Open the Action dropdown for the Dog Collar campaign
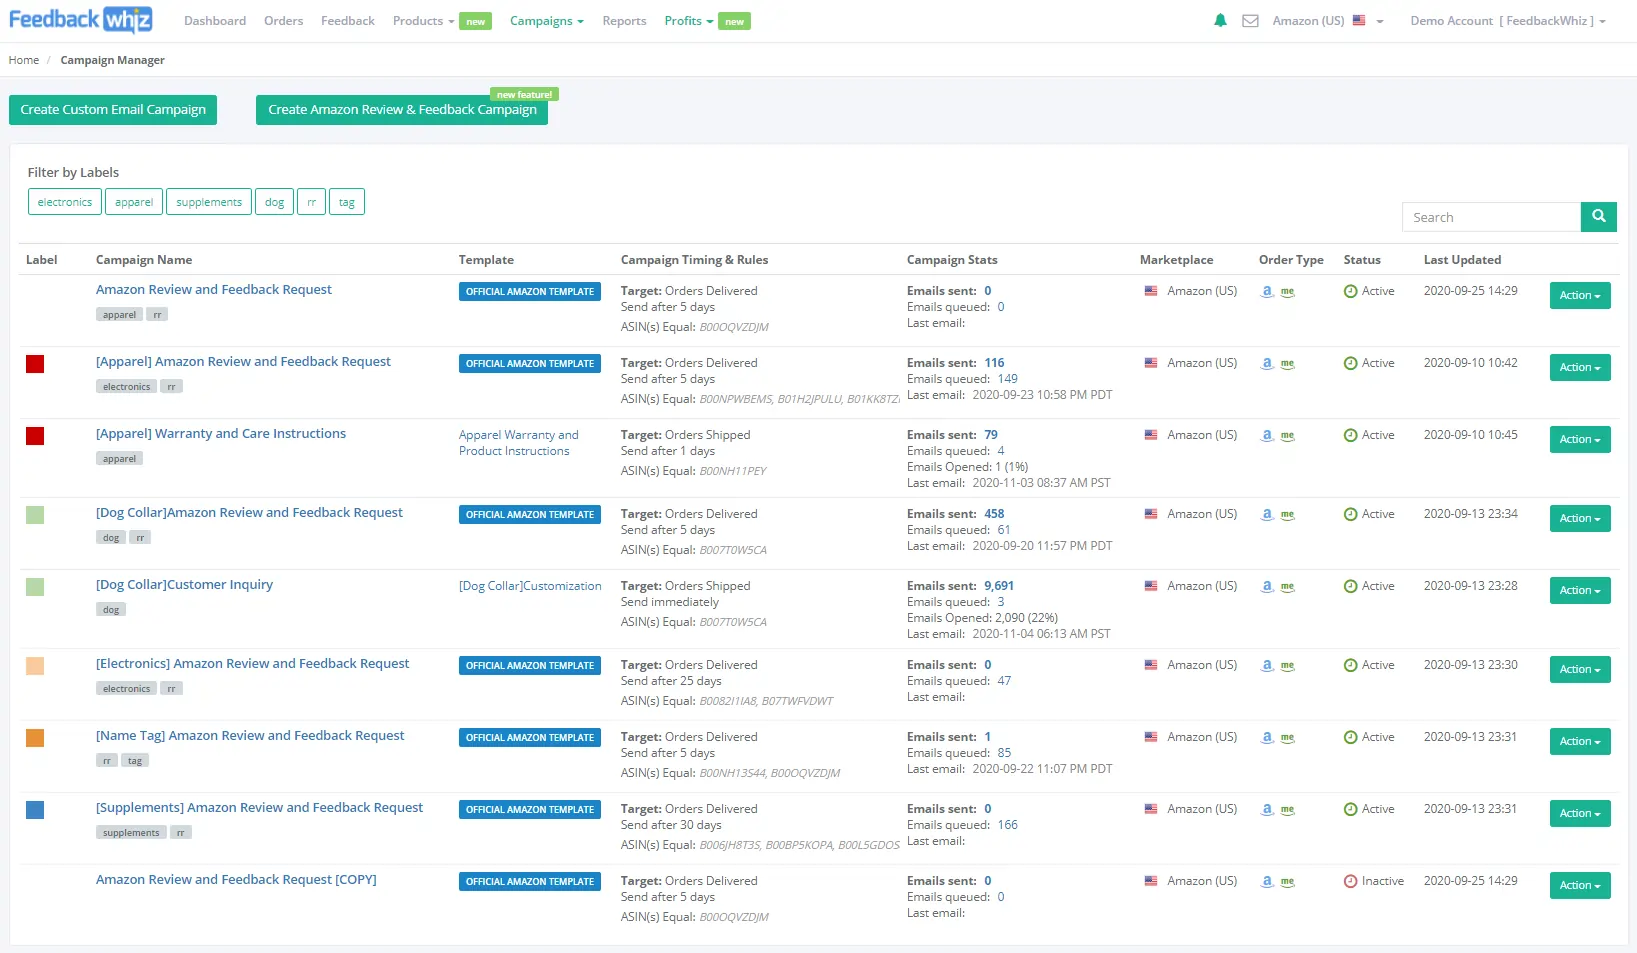The width and height of the screenshot is (1637, 953). pyautogui.click(x=1578, y=518)
